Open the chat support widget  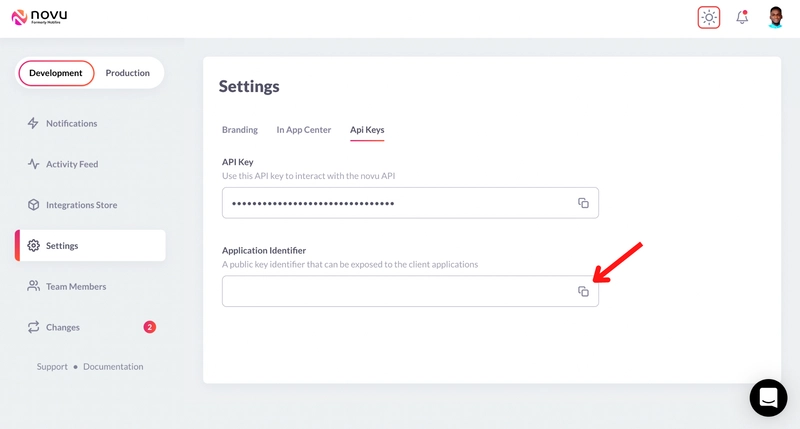pos(768,398)
